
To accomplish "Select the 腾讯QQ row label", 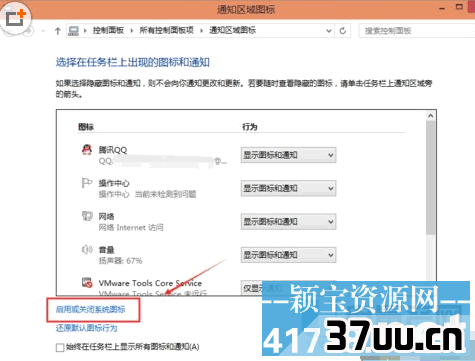I will tap(113, 150).
